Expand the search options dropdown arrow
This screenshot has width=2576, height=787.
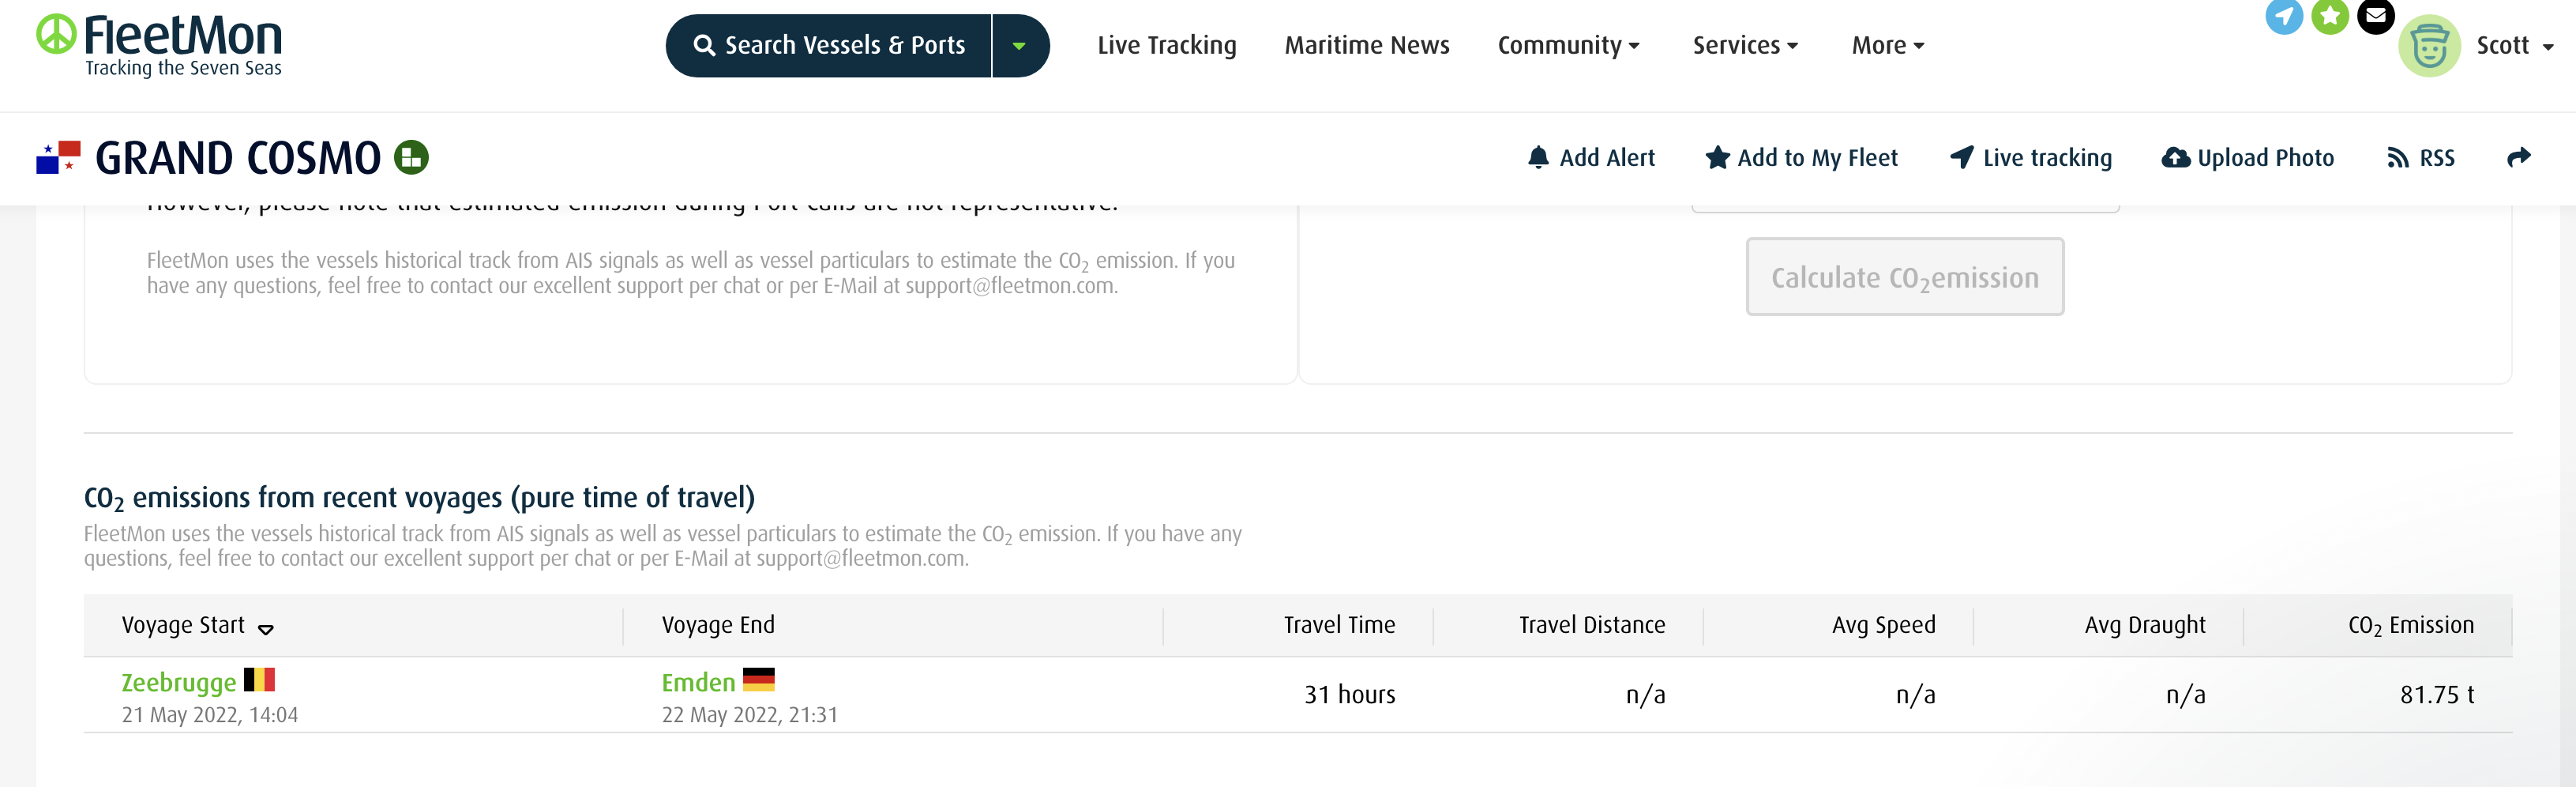pyautogui.click(x=1019, y=46)
